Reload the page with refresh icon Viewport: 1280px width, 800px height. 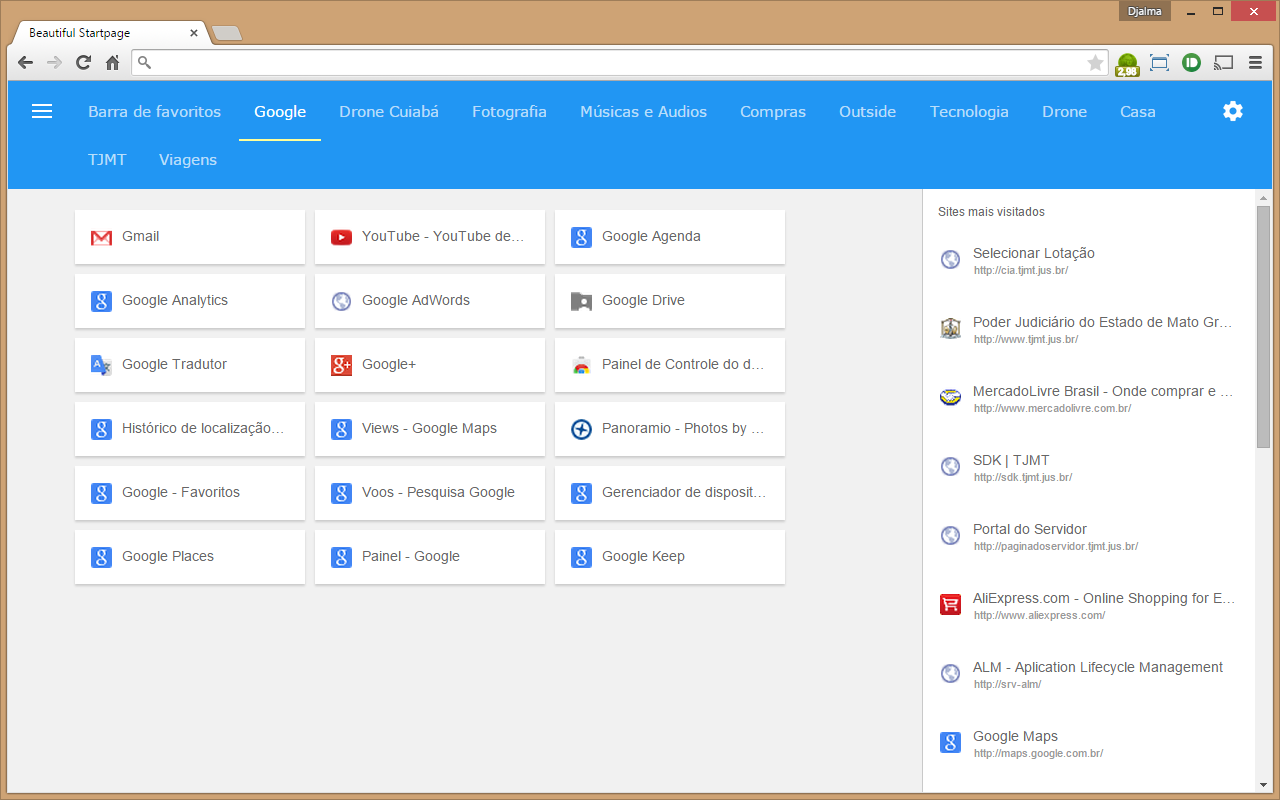coord(83,63)
